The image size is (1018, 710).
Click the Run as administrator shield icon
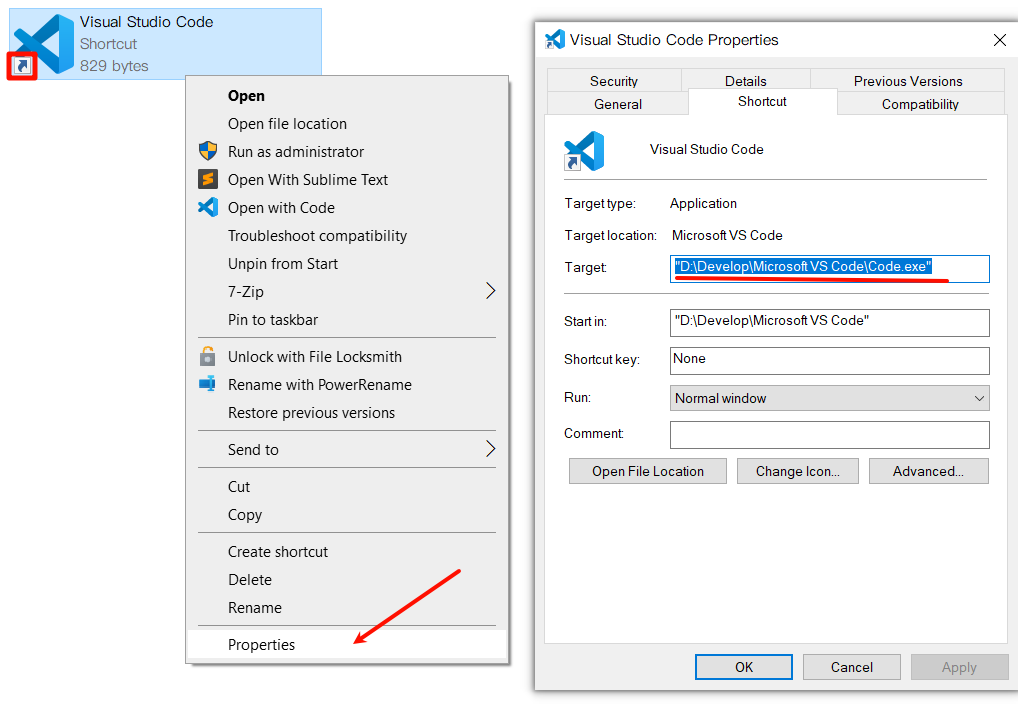pos(208,152)
